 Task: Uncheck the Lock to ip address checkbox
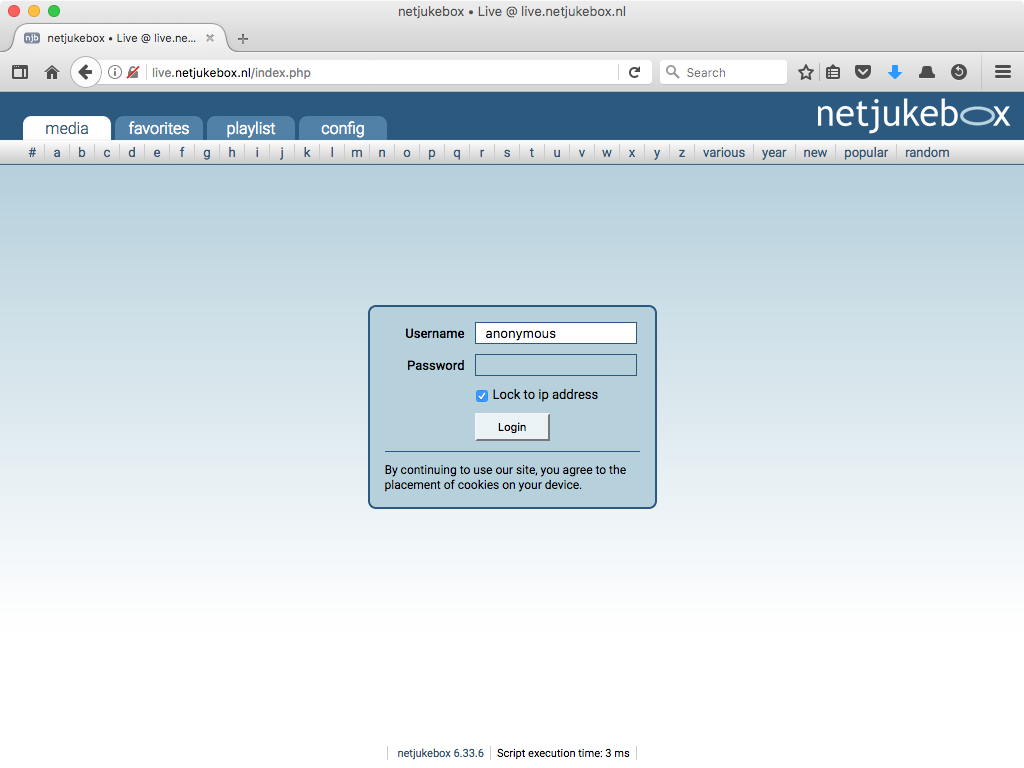482,396
